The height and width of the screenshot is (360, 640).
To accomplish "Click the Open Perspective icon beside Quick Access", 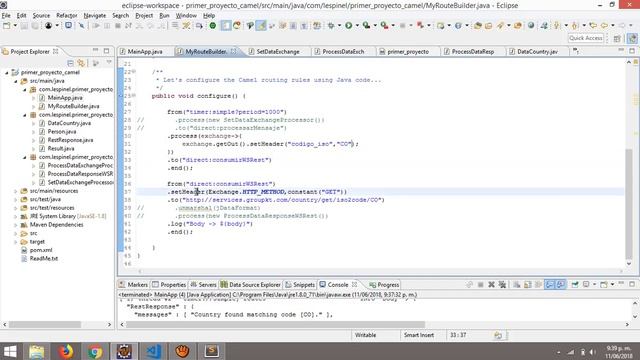I will coord(617,38).
